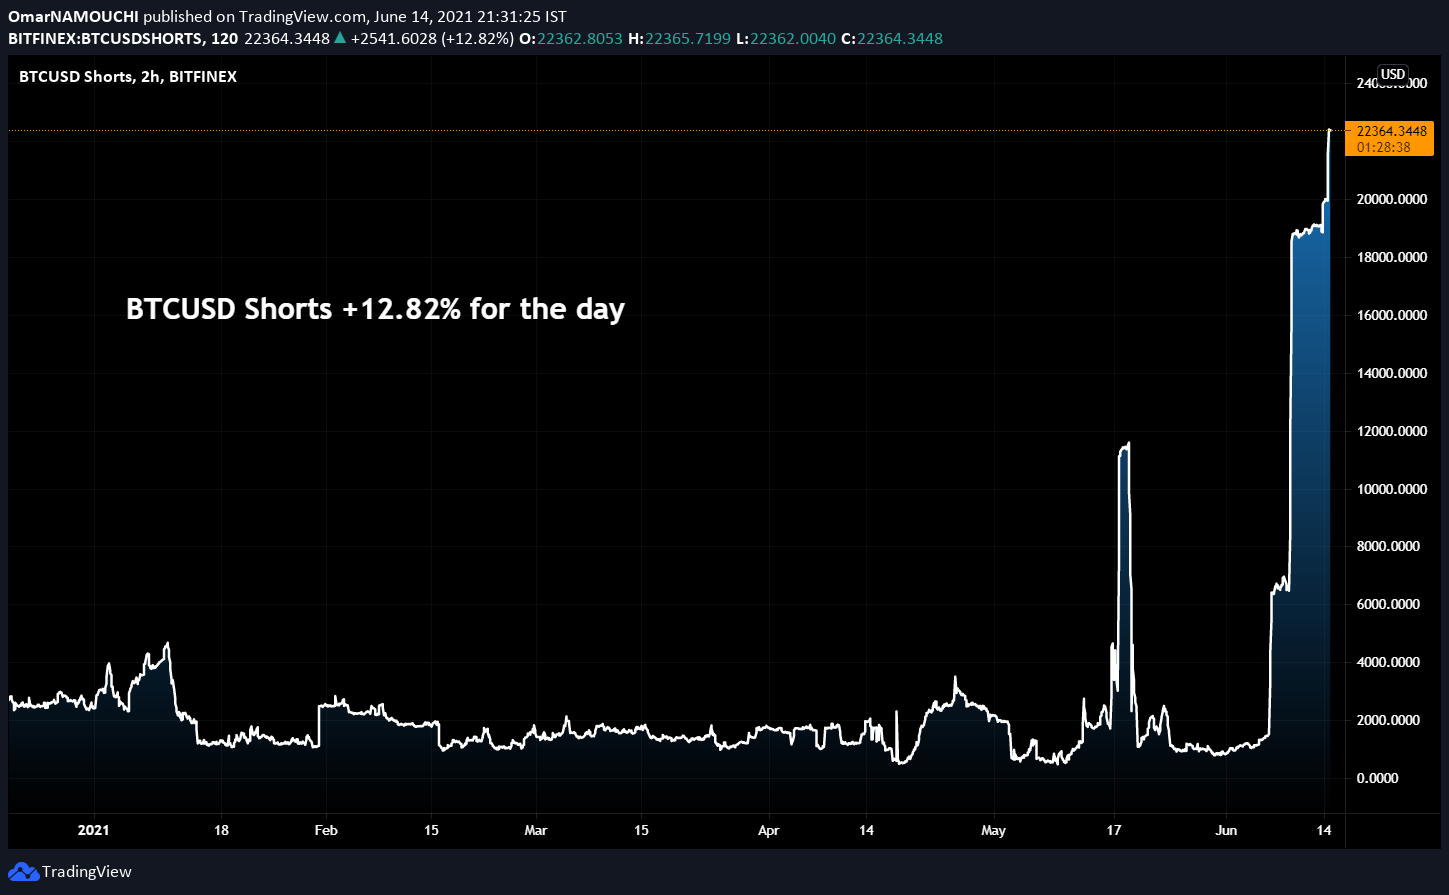The width and height of the screenshot is (1449, 895).
Task: Click the chart title BTCUSD Shorts, 2h, BITFINEX
Action: (128, 76)
